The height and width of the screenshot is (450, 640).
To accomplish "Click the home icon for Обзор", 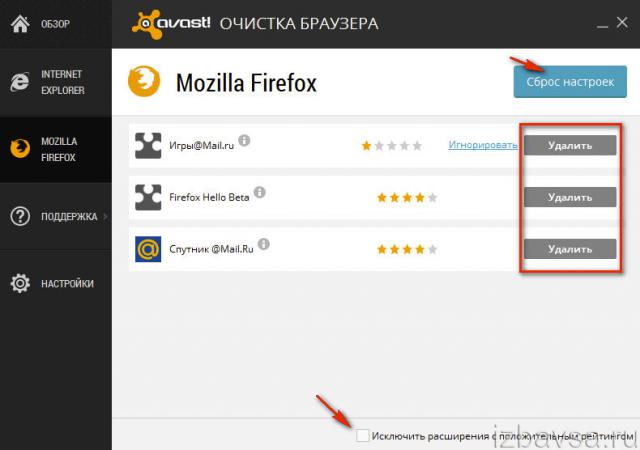I will [x=20, y=24].
